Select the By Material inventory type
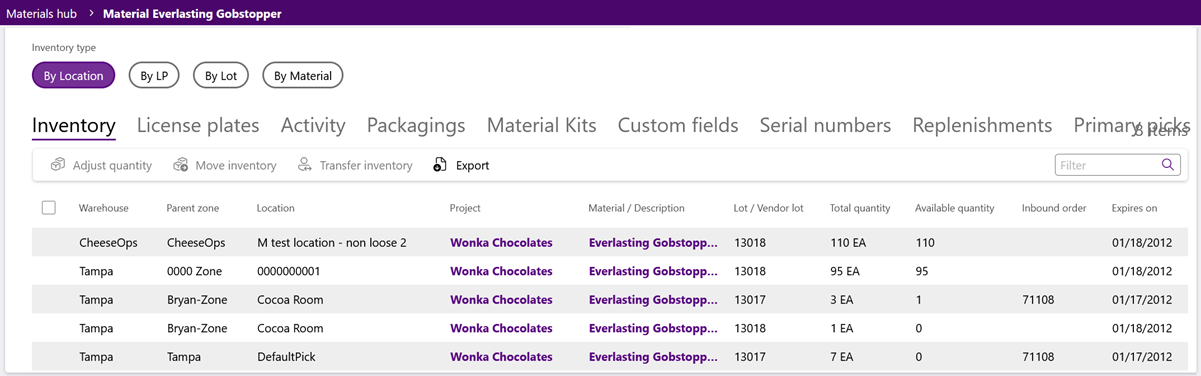 [303, 75]
